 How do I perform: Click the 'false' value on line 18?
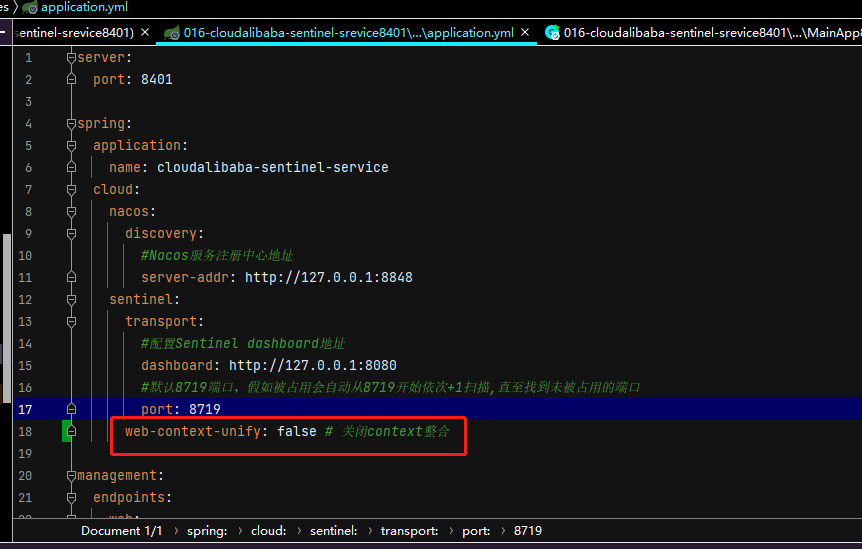coord(297,431)
